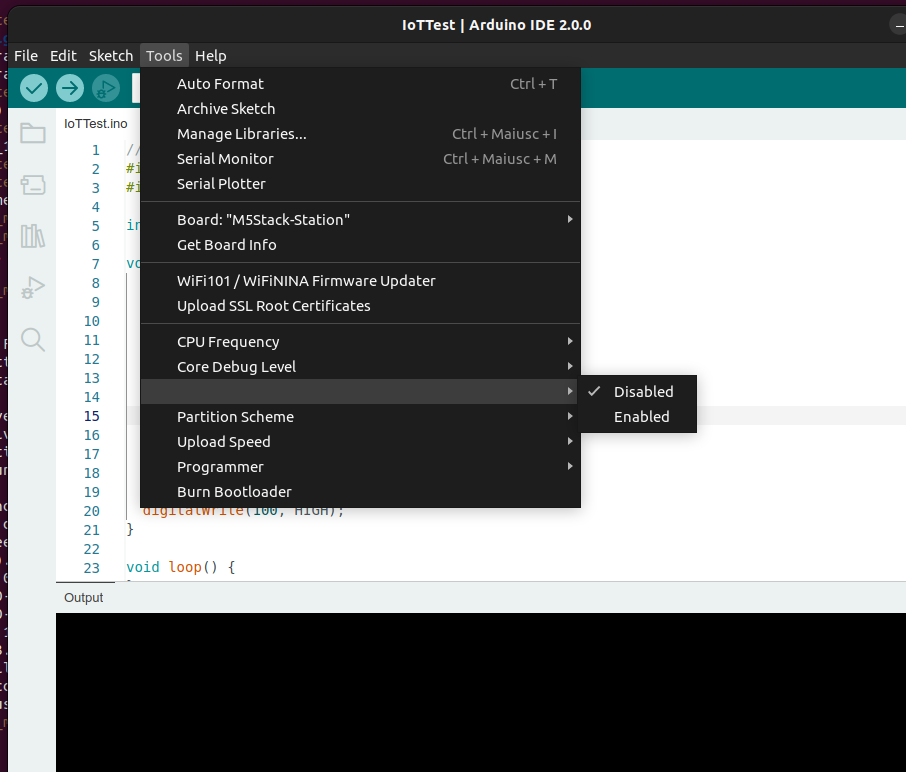The image size is (906, 772).
Task: Select Upload SSL Root Certificates
Action: tap(361, 306)
